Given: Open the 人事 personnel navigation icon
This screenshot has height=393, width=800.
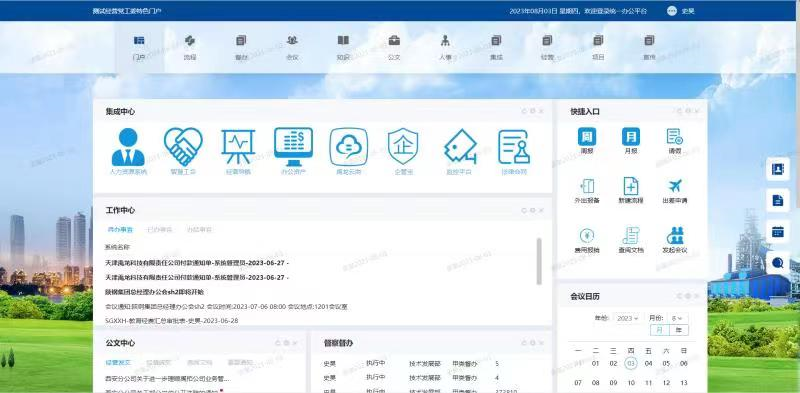Looking at the screenshot, I should [445, 40].
